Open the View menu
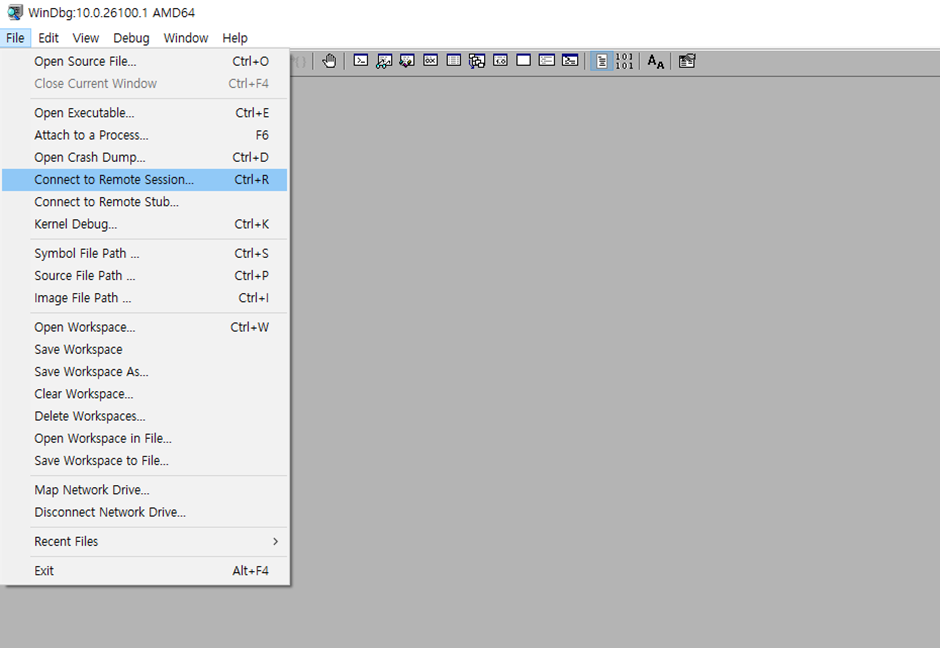The image size is (940, 648). click(86, 38)
